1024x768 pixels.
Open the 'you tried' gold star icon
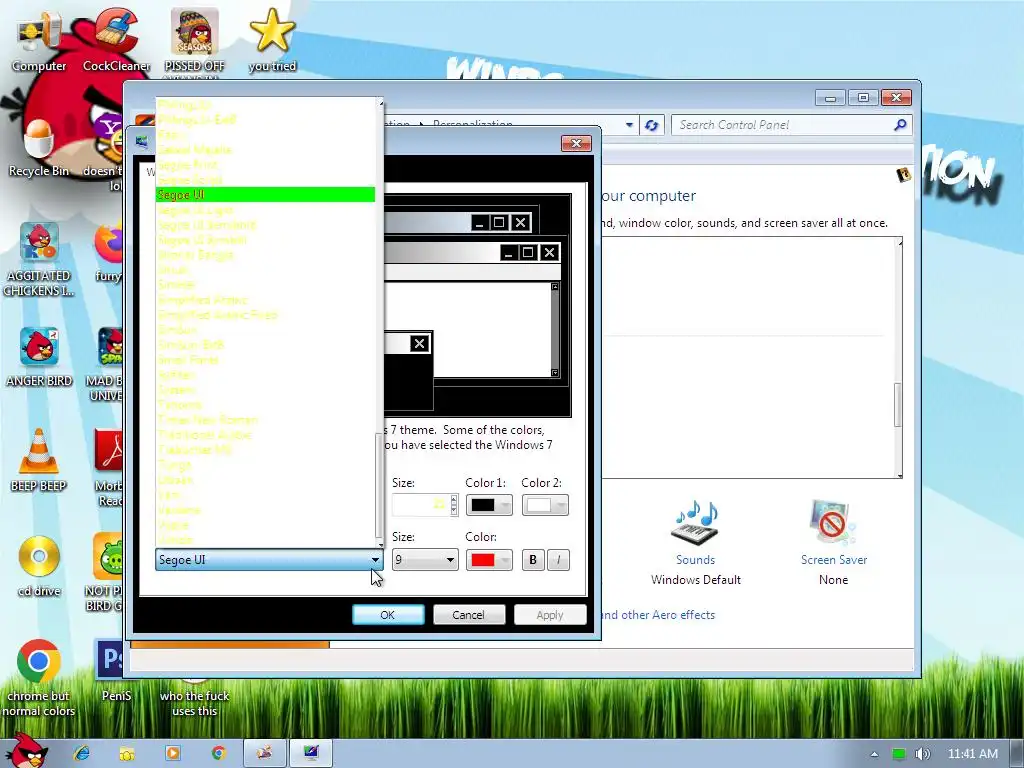(272, 40)
